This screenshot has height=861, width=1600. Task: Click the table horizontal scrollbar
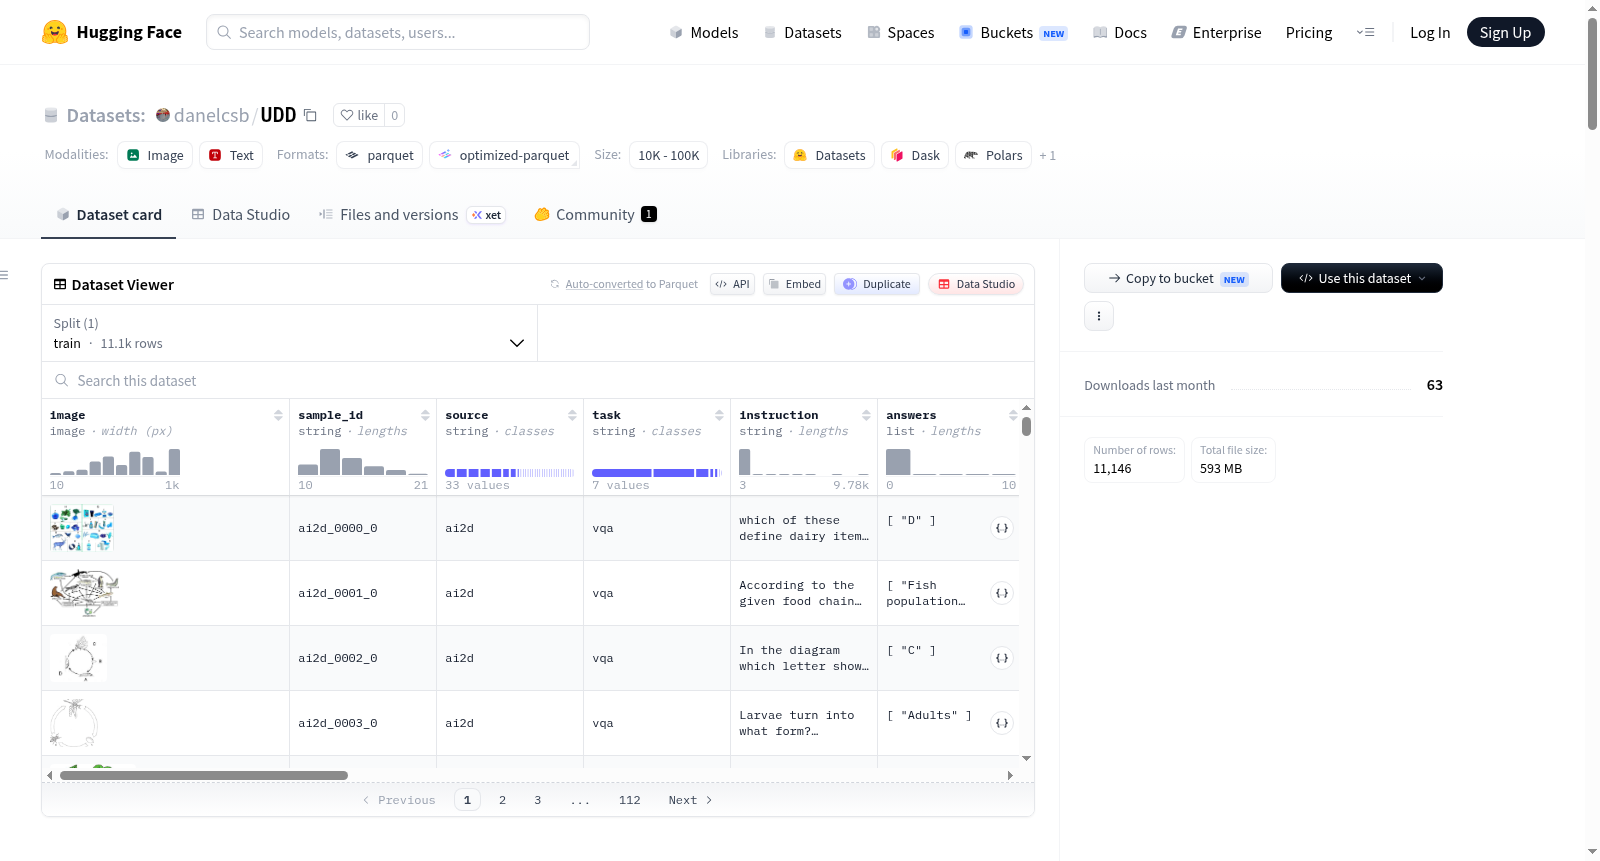pyautogui.click(x=204, y=775)
